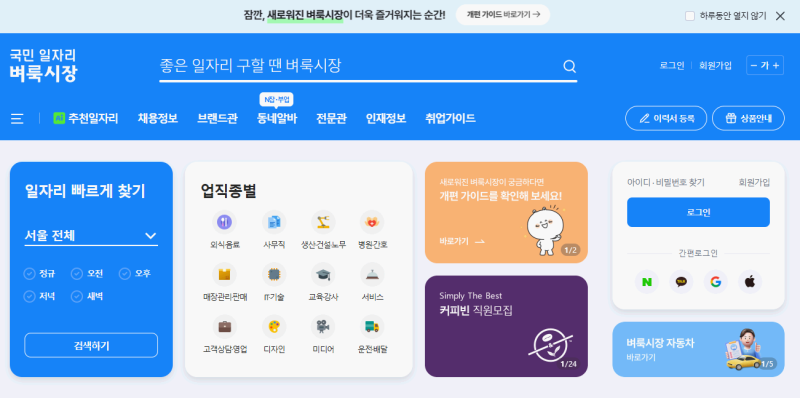The image size is (800, 398).
Task: Click 개편 가이드 바로가기 button
Action: (503, 15)
